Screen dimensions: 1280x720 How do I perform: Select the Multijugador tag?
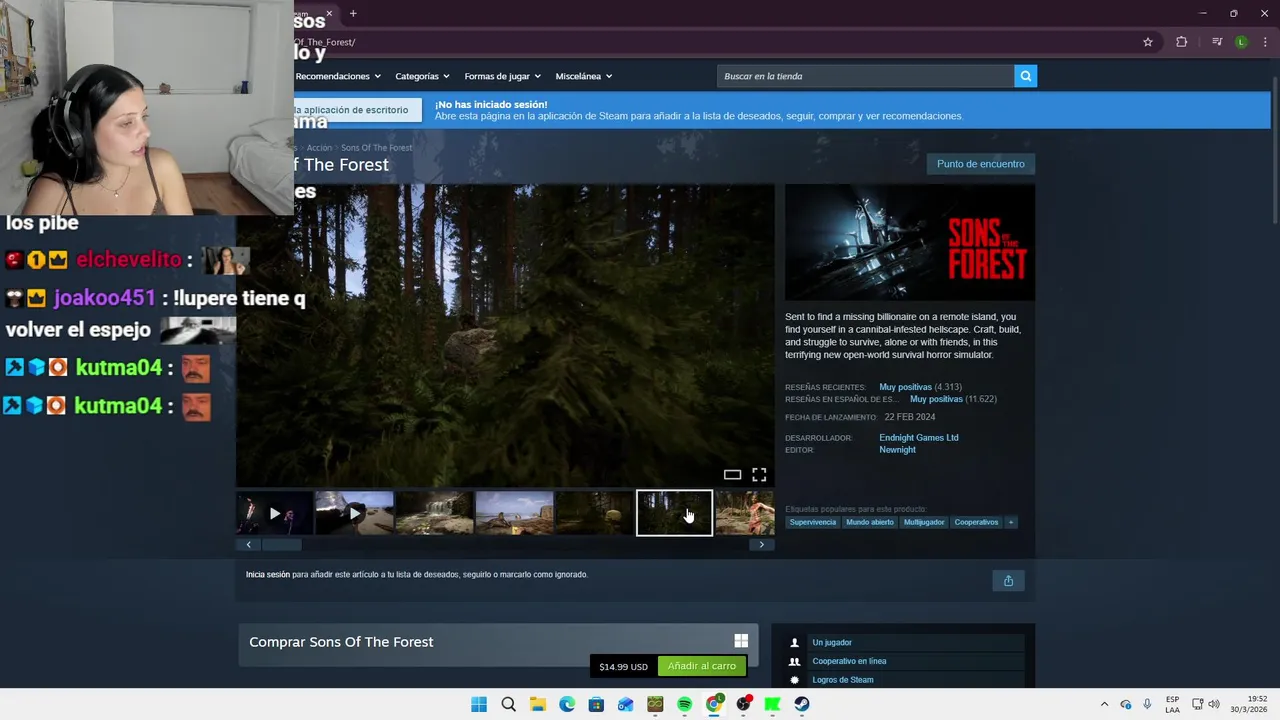[x=924, y=522]
